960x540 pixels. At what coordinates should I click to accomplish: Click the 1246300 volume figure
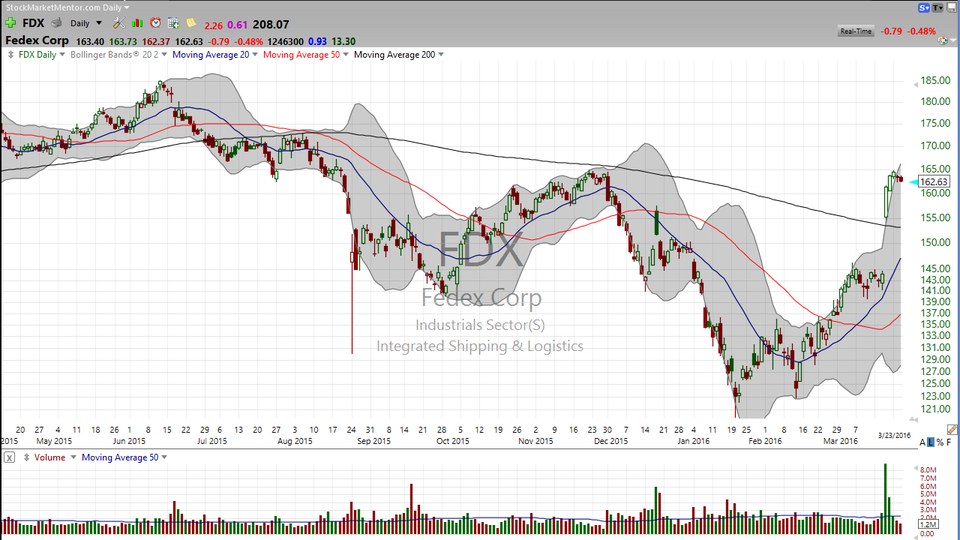(285, 42)
